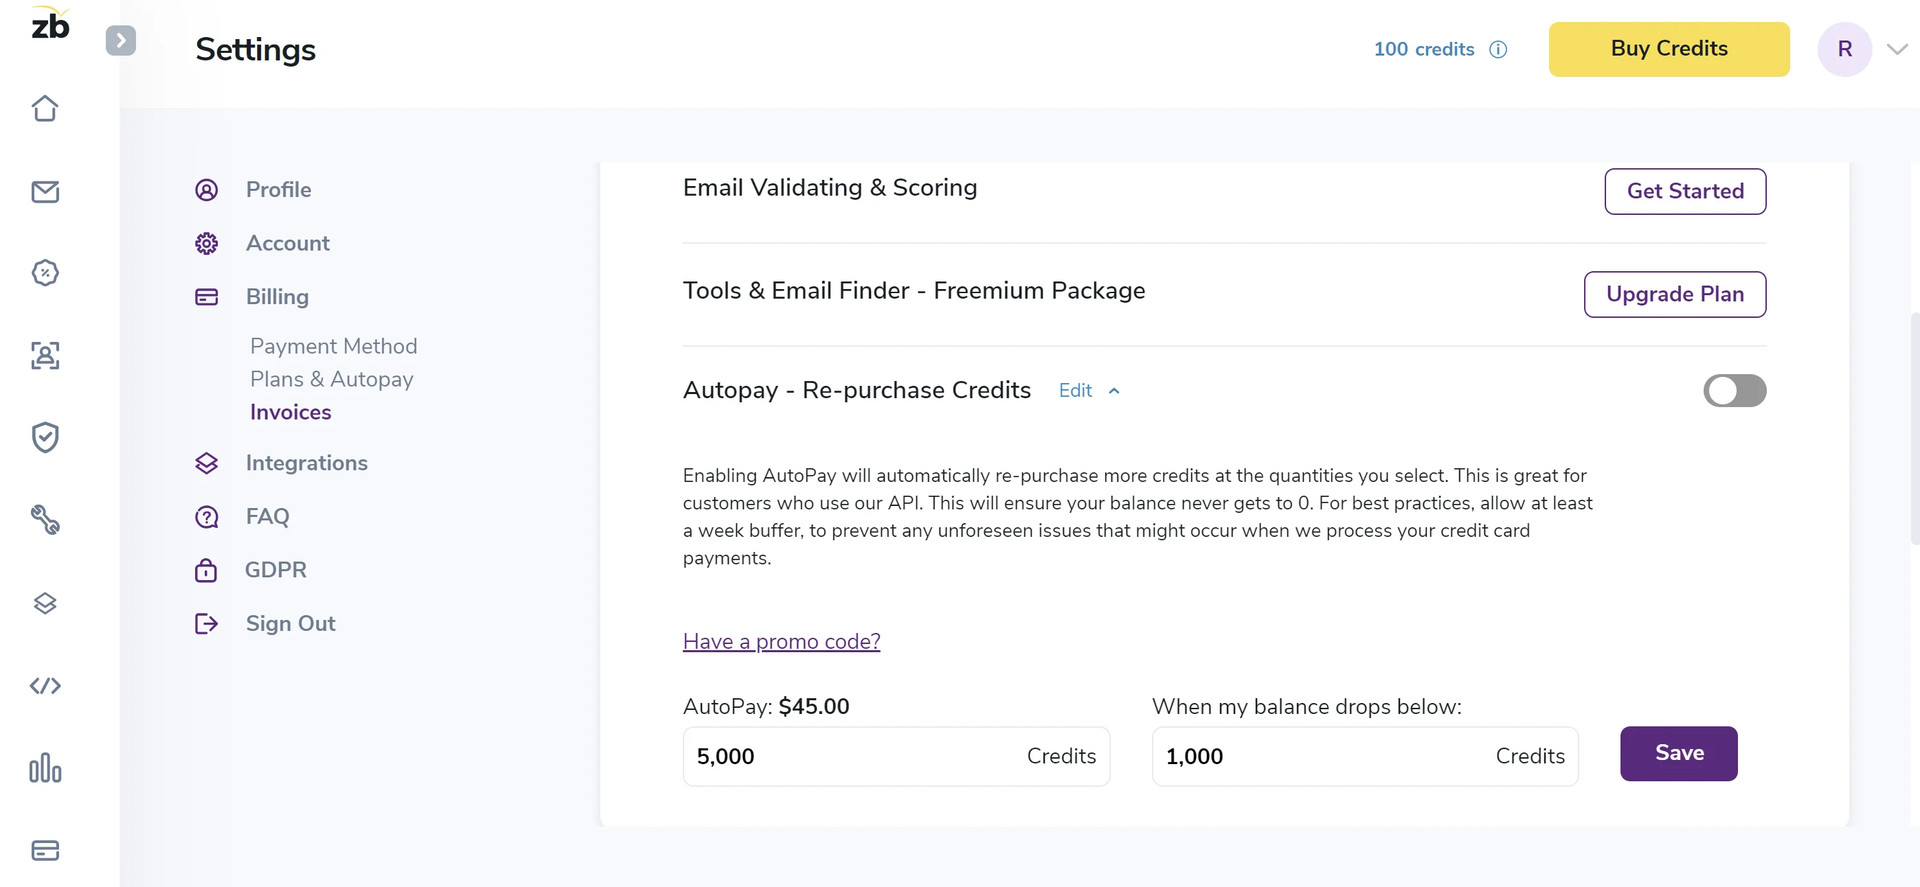Collapse the Edit chevron next to Autopay
This screenshot has height=887, width=1920.
coord(1115,390)
